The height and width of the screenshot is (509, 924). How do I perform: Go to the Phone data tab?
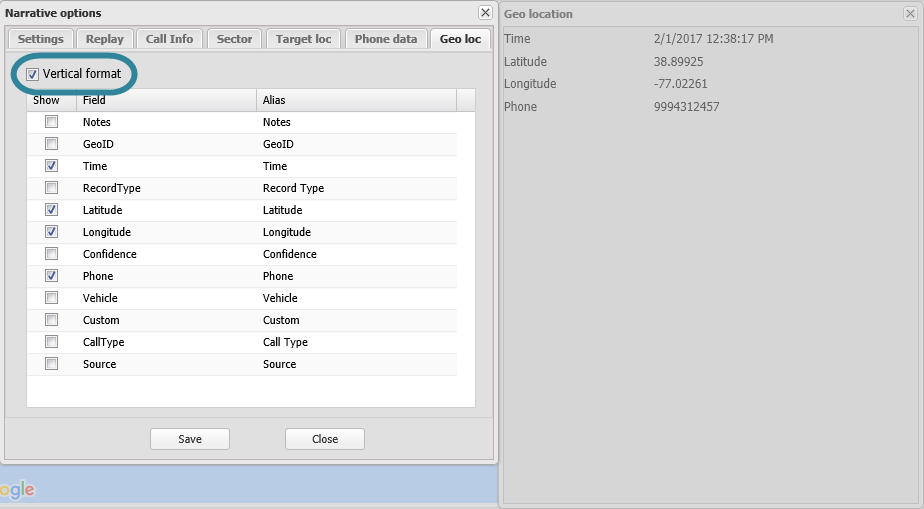(x=385, y=39)
